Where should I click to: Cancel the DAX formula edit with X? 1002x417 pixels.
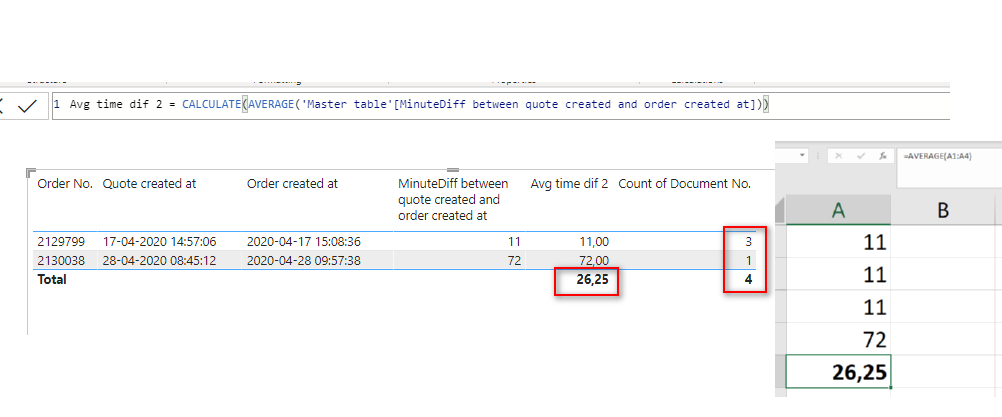click(2, 105)
